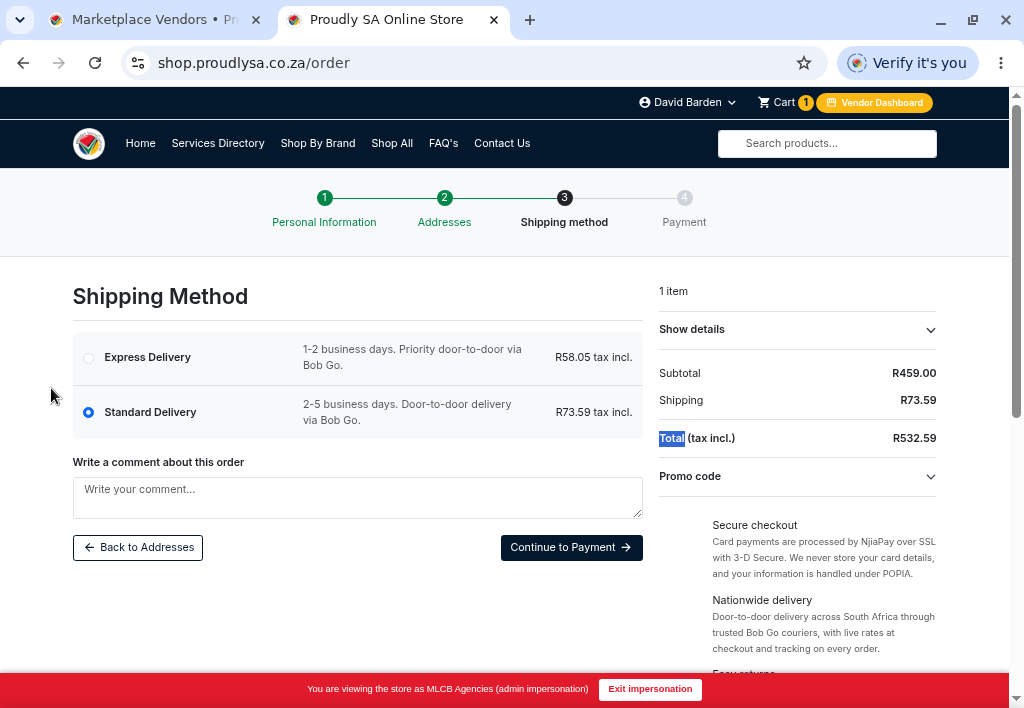The image size is (1024, 708).
Task: Click the R58.05 tax incl. express price
Action: tap(594, 358)
